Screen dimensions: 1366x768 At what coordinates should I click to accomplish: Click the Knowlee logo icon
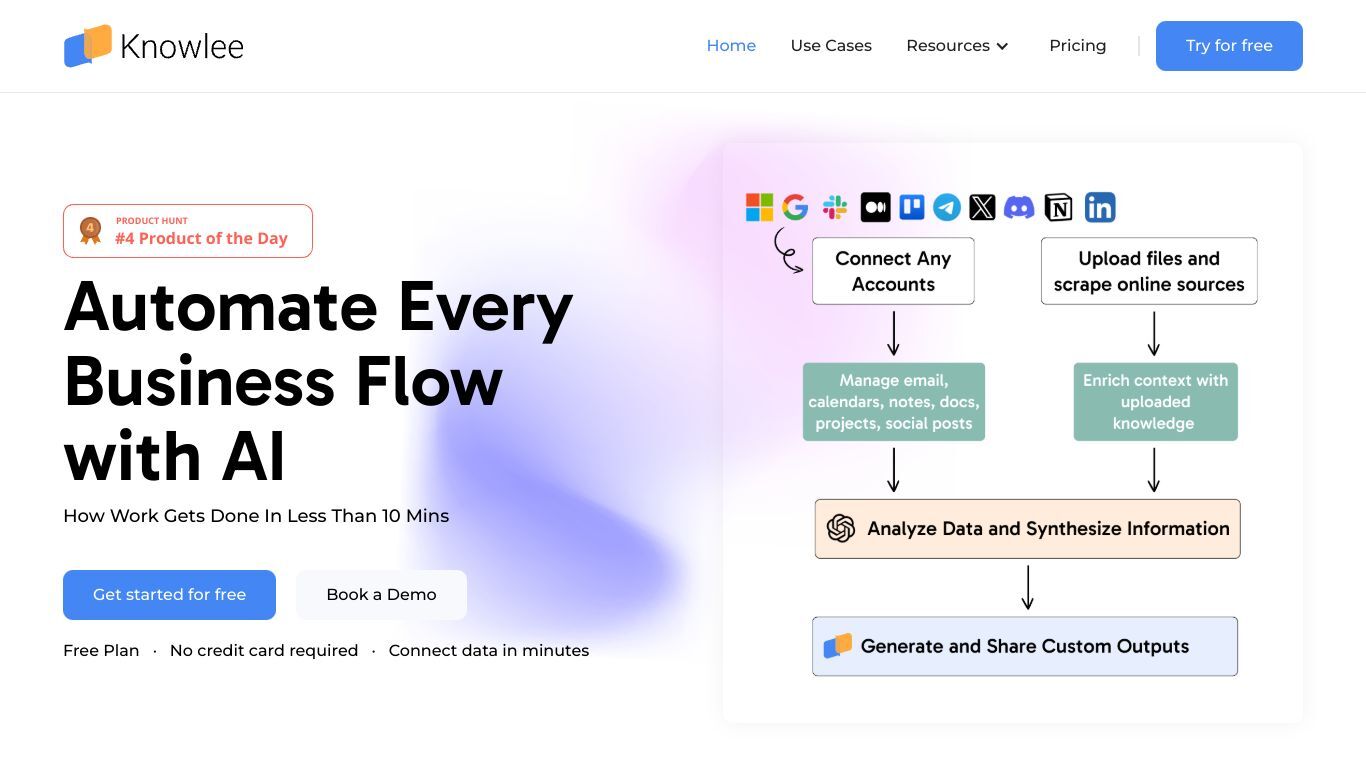point(88,46)
